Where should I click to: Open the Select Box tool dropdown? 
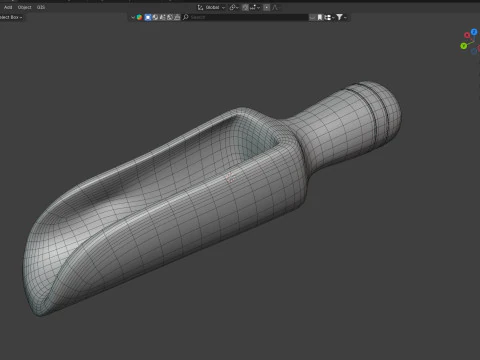click(11, 17)
